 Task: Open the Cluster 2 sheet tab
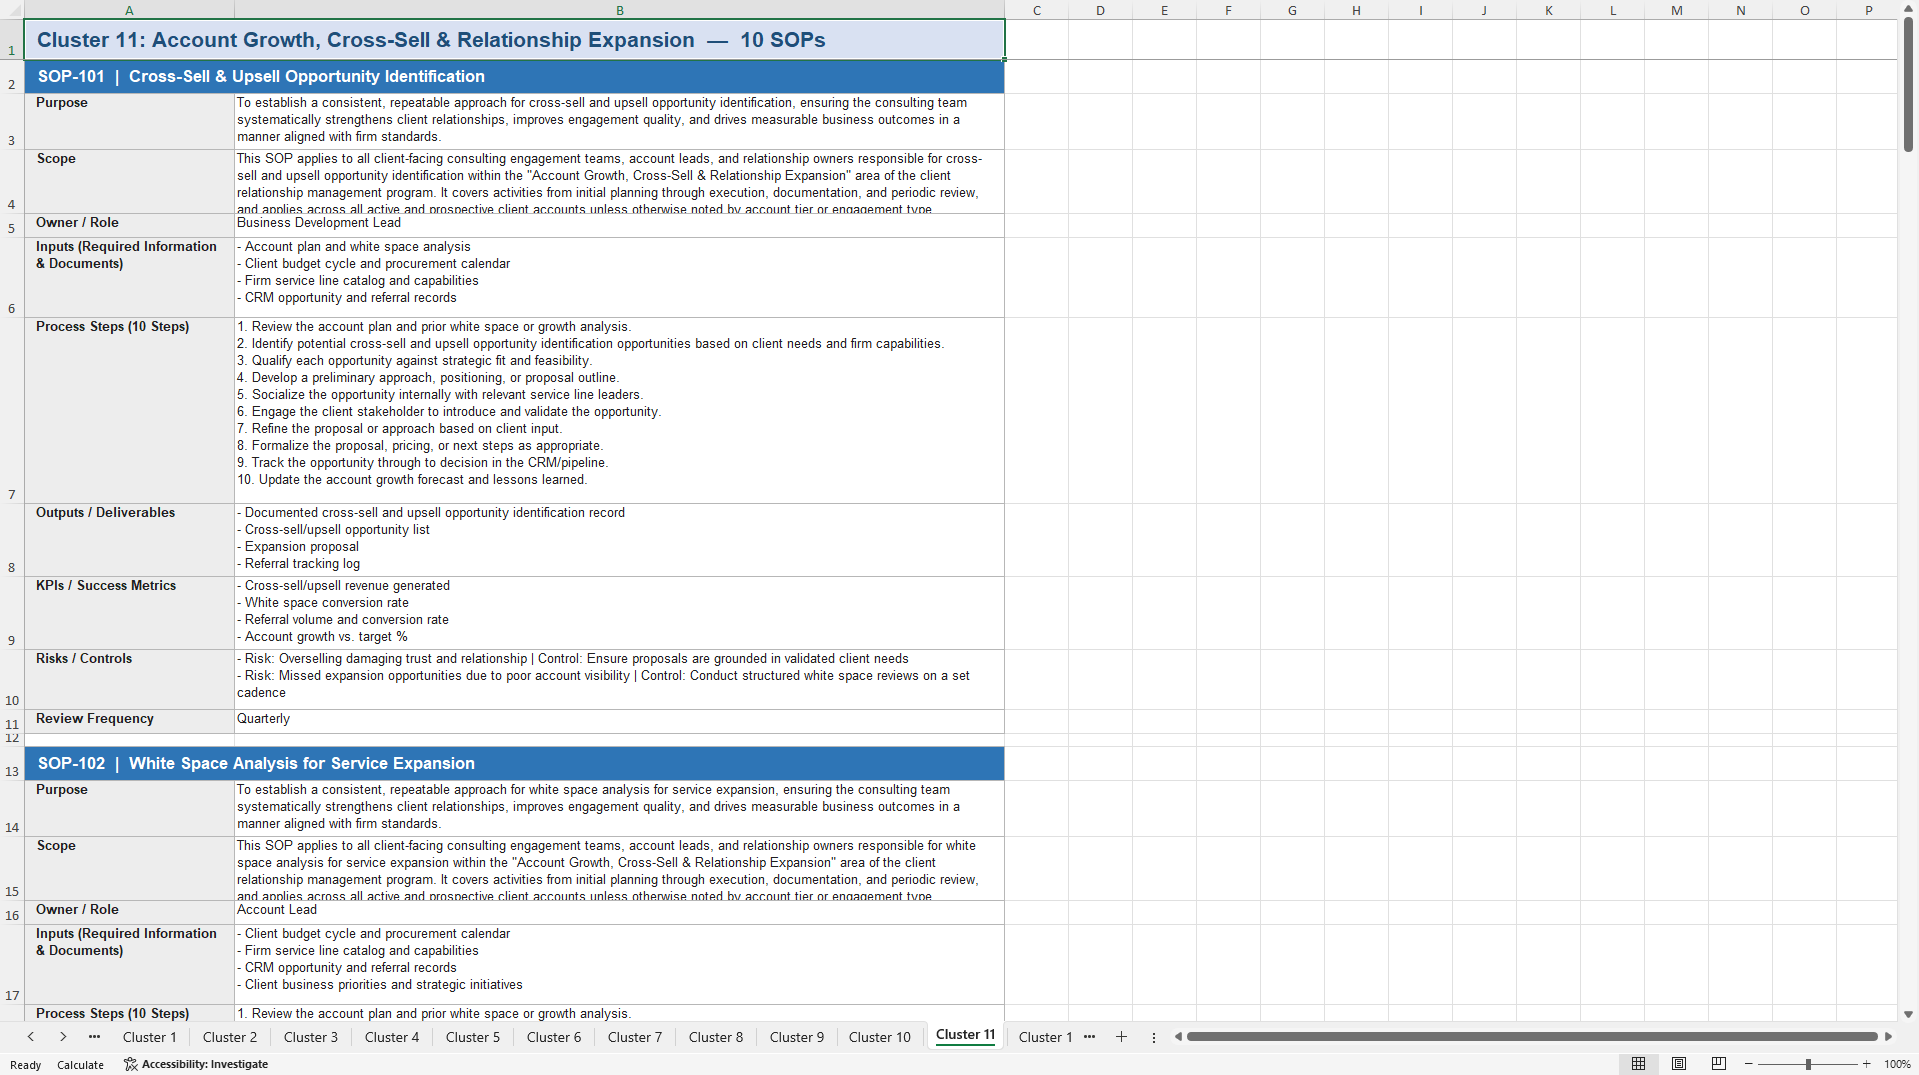pos(230,1037)
